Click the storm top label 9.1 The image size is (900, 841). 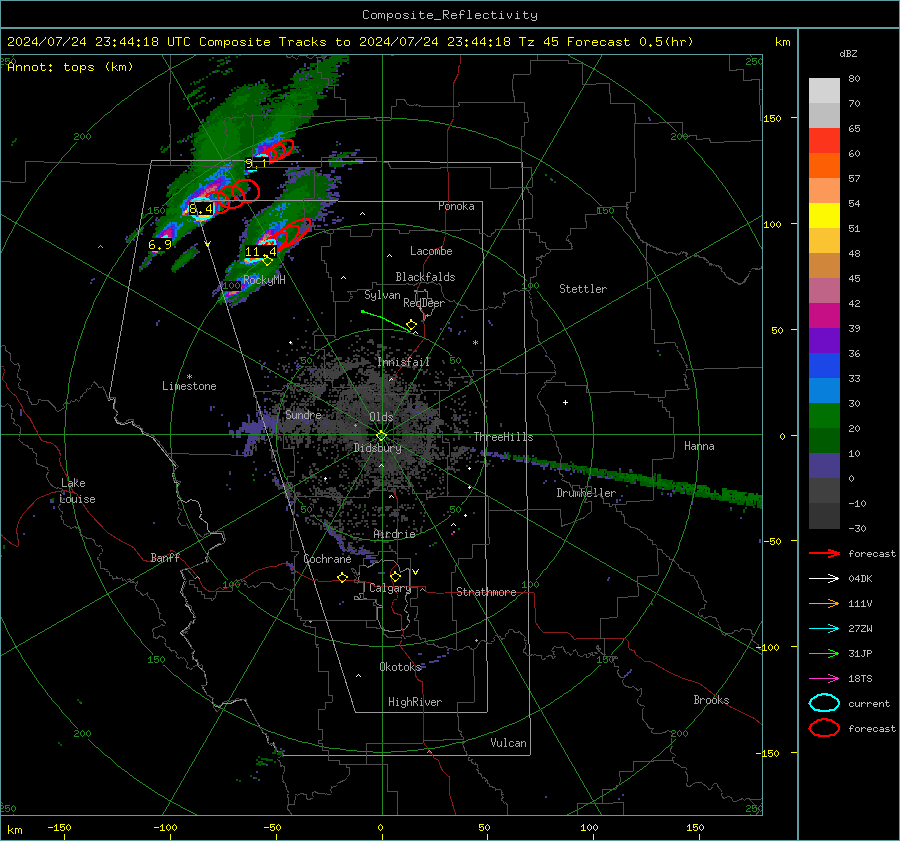click(x=256, y=164)
